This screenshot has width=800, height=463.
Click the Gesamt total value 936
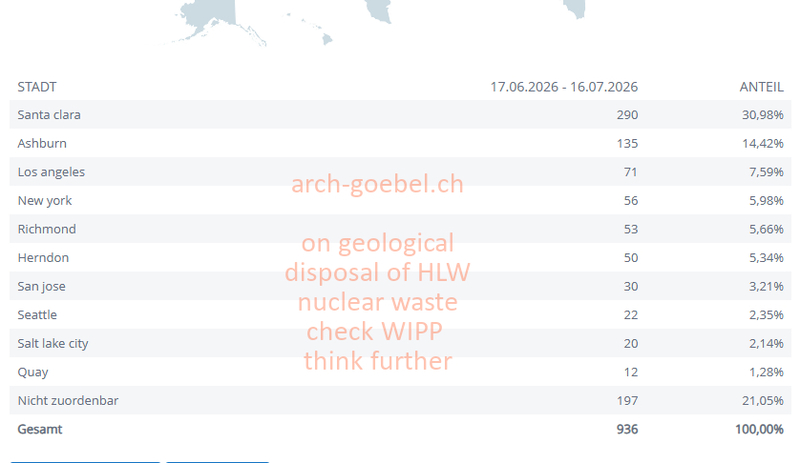tap(627, 429)
